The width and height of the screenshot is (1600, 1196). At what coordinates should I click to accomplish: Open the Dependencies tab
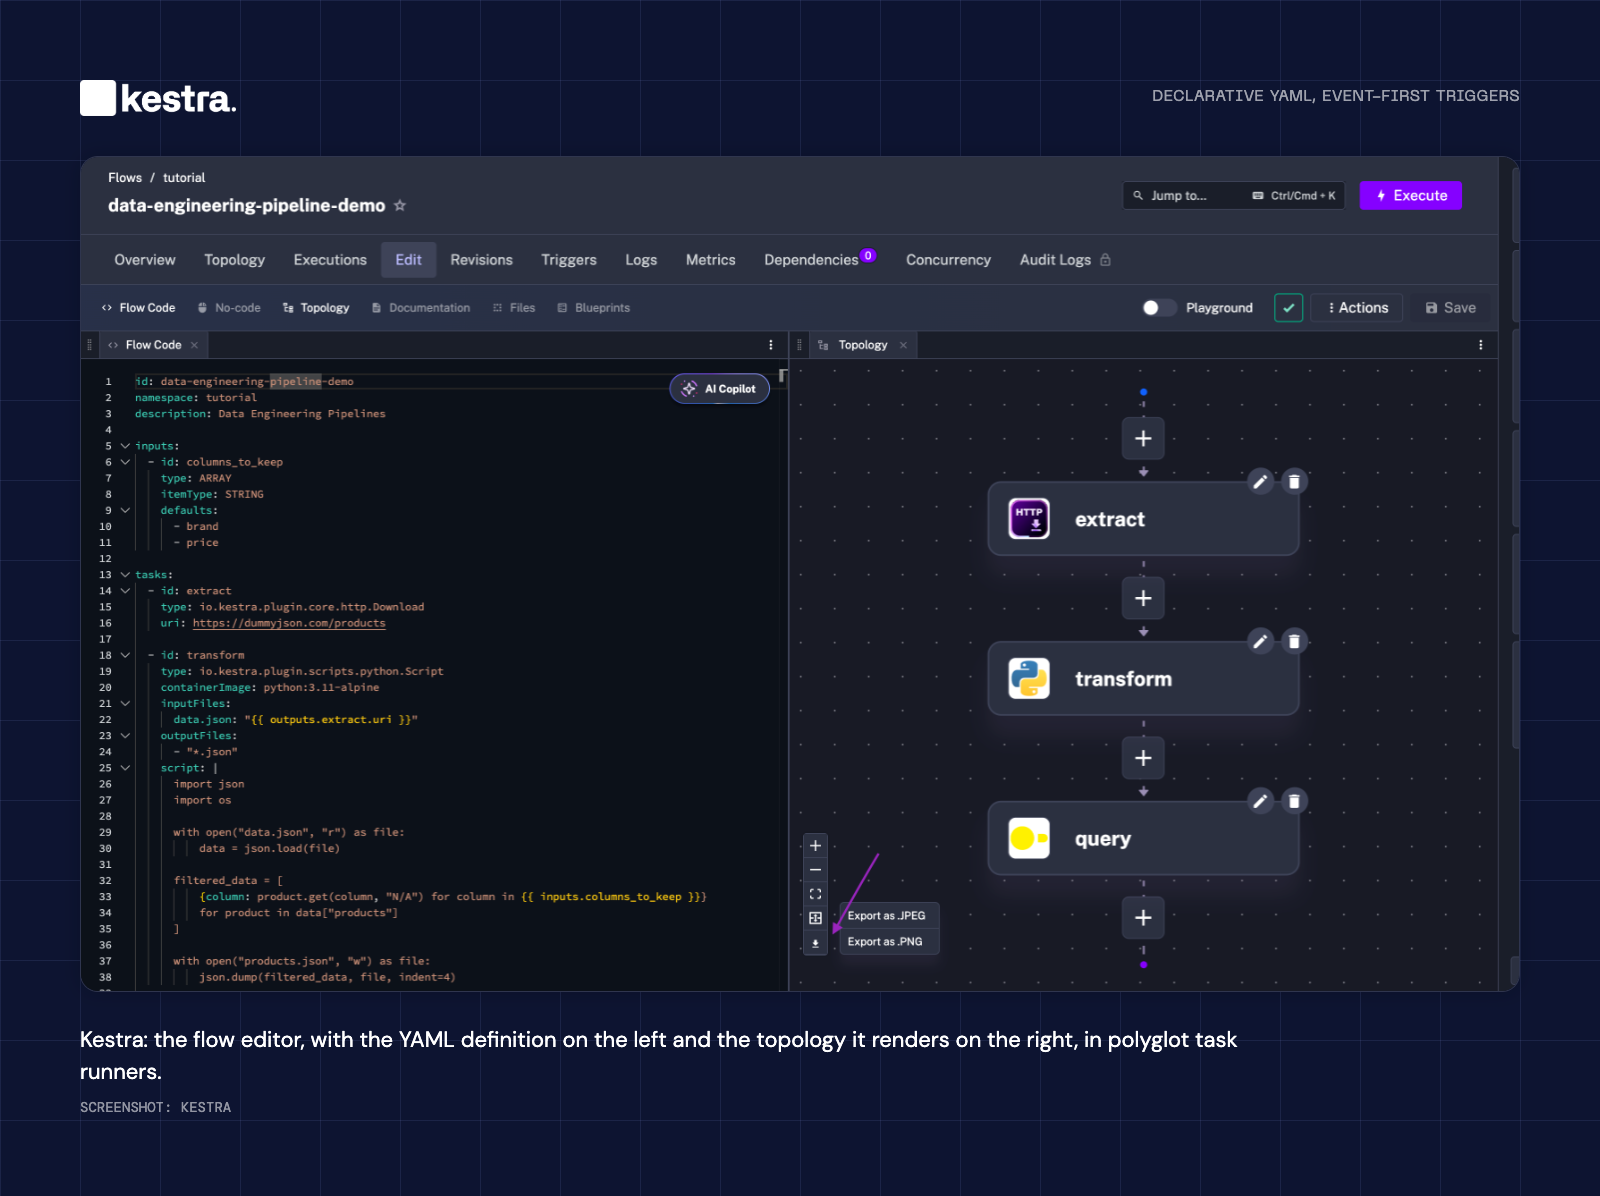pyautogui.click(x=820, y=260)
